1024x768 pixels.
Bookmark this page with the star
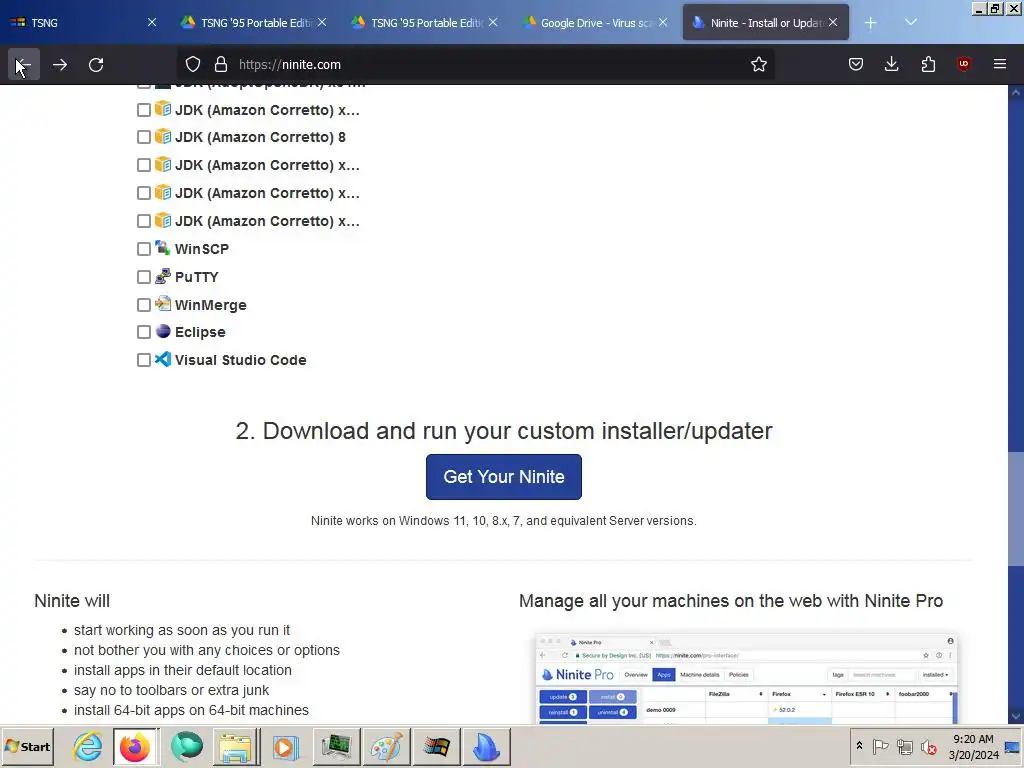758,65
